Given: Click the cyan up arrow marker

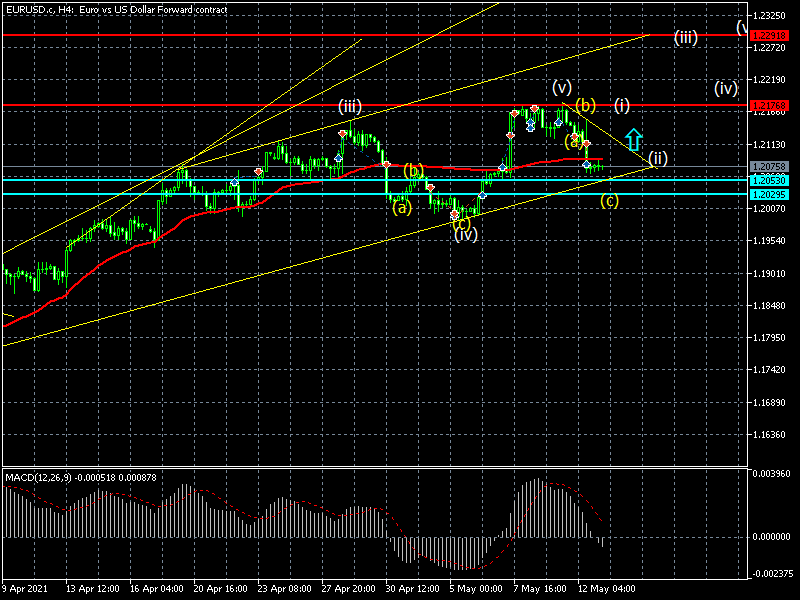Looking at the screenshot, I should pyautogui.click(x=633, y=139).
